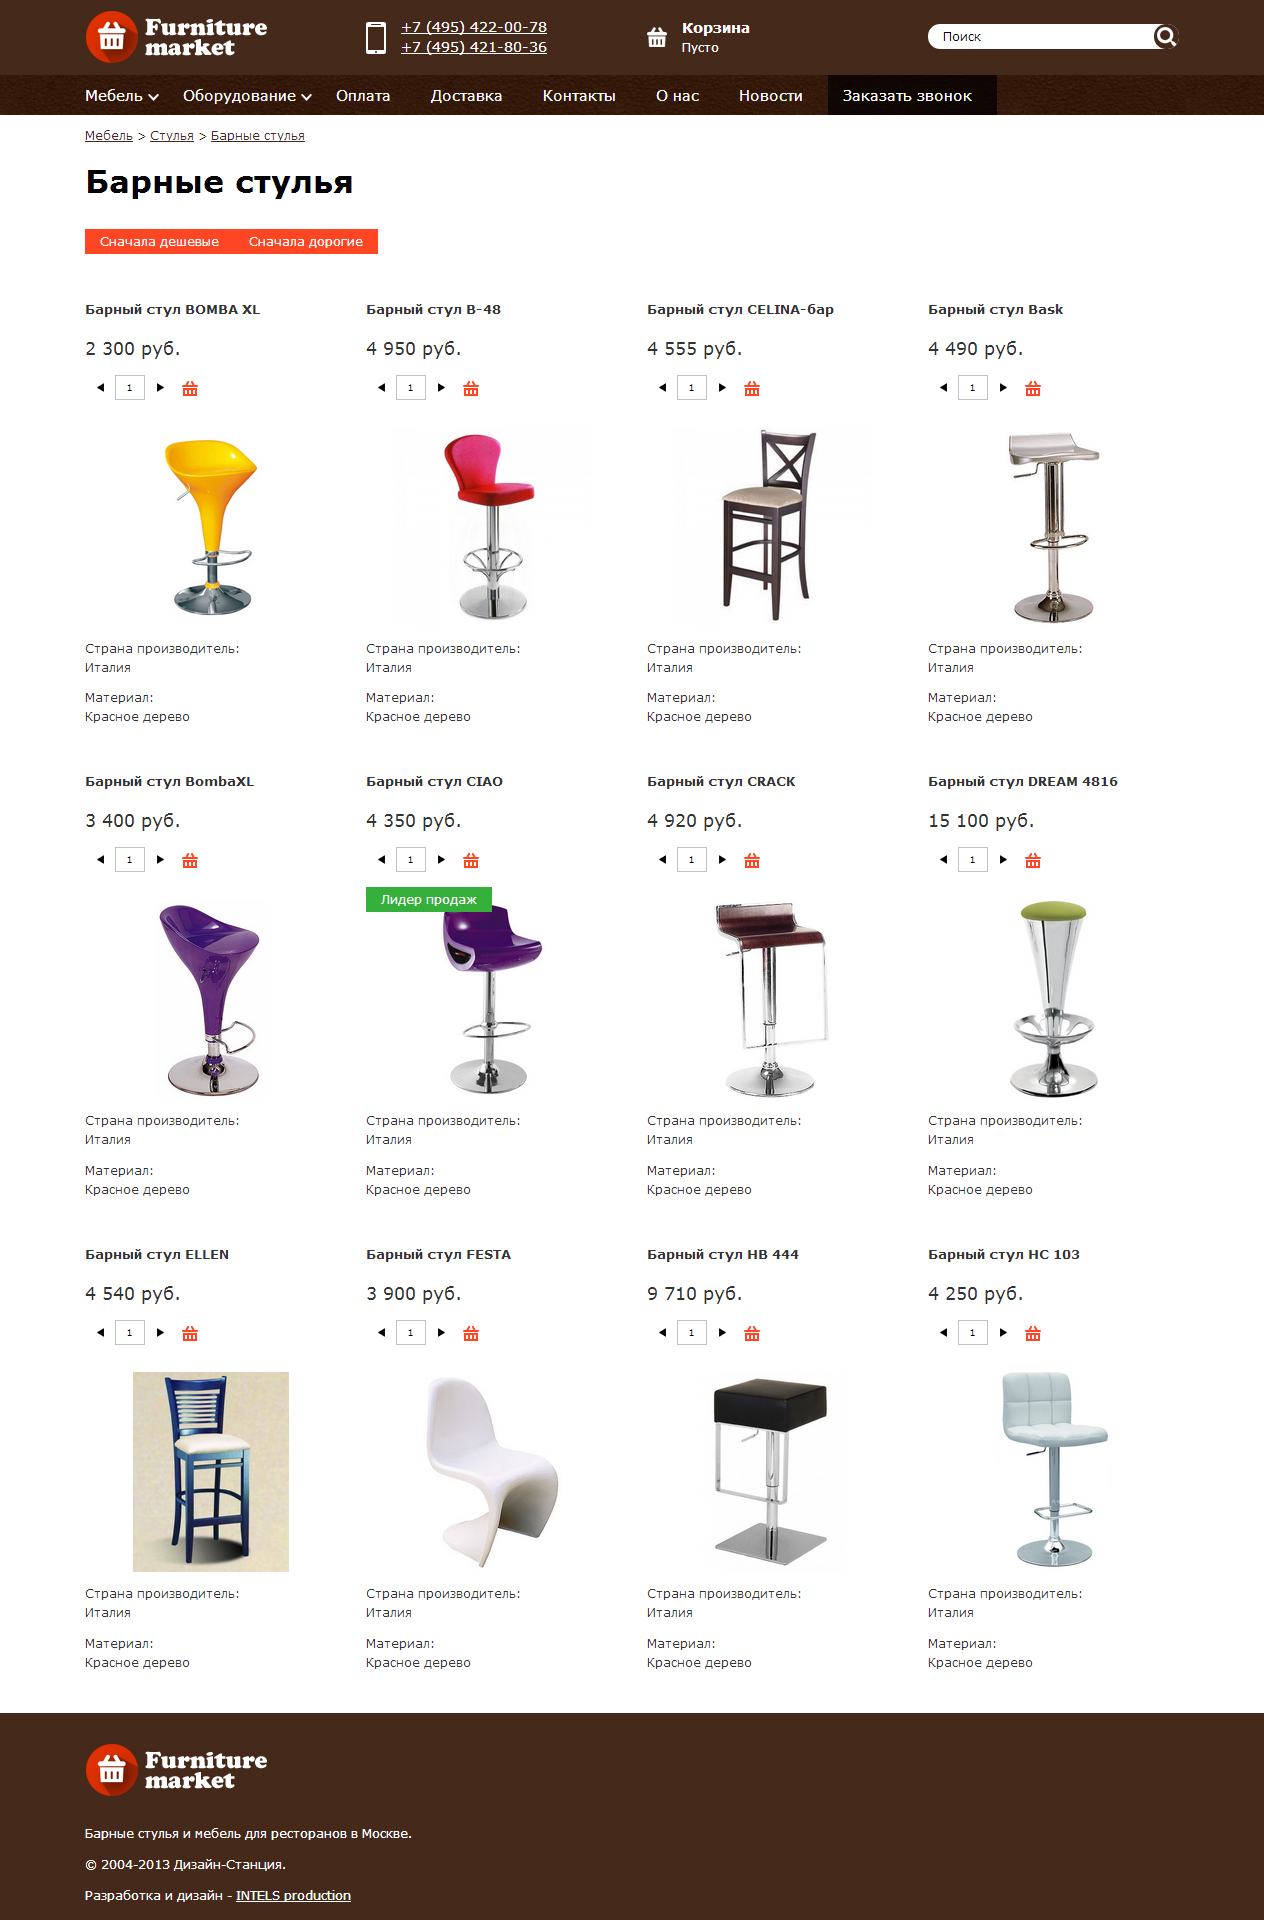
Task: Decrease quantity for CELINA-бар stool
Action: coord(662,388)
